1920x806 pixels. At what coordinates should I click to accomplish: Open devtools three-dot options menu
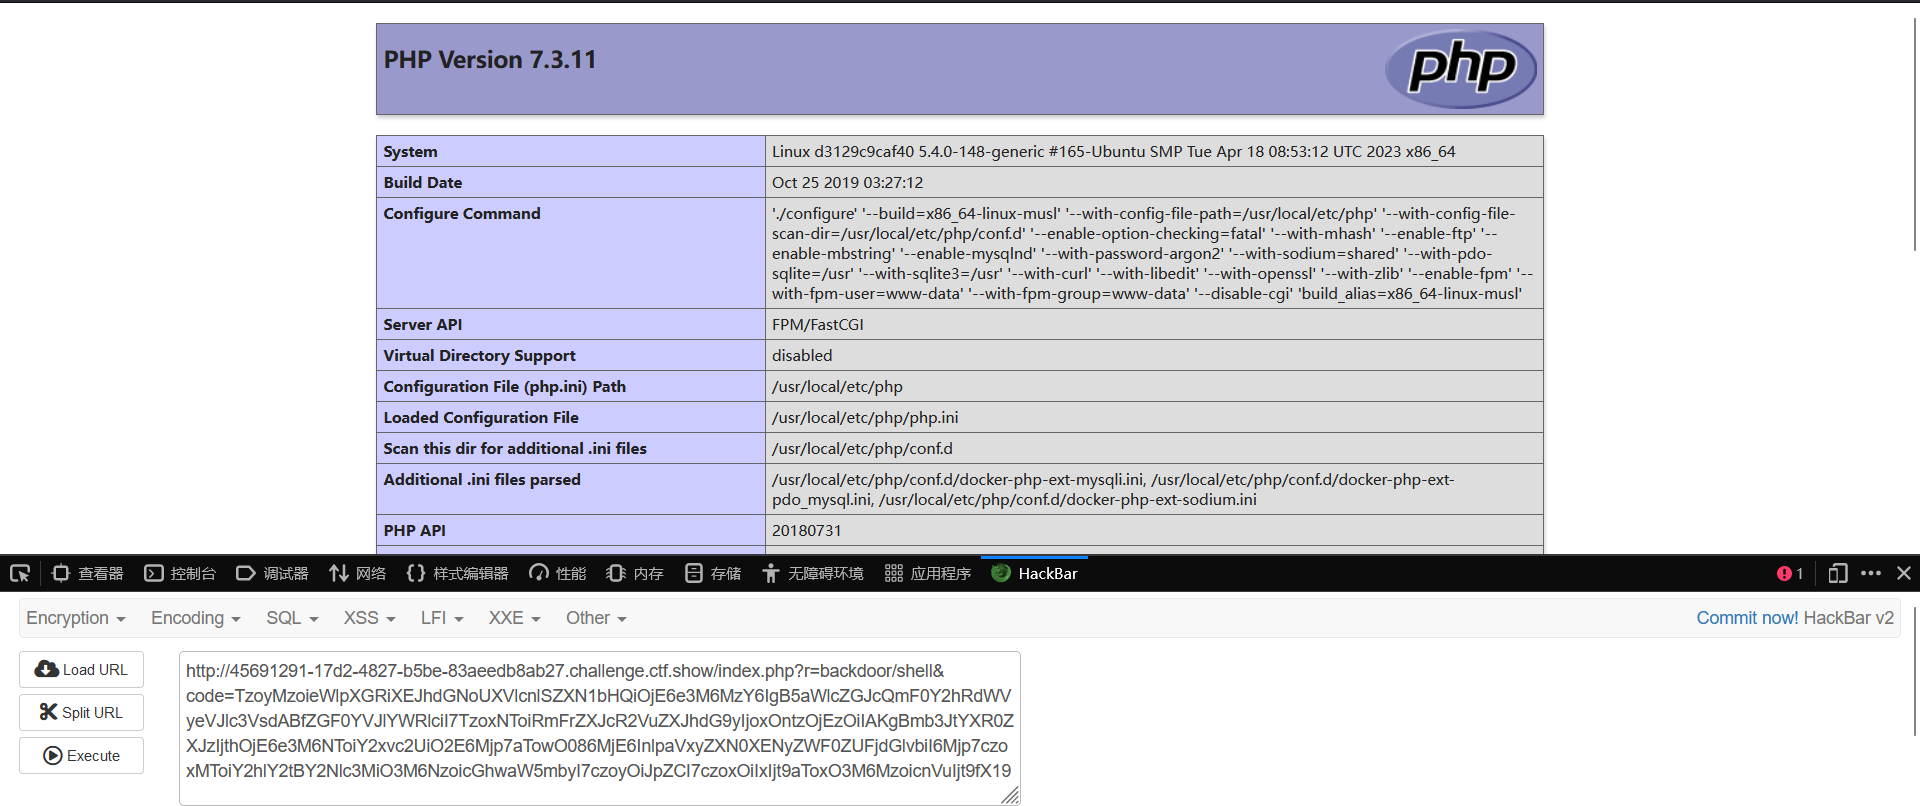point(1871,573)
